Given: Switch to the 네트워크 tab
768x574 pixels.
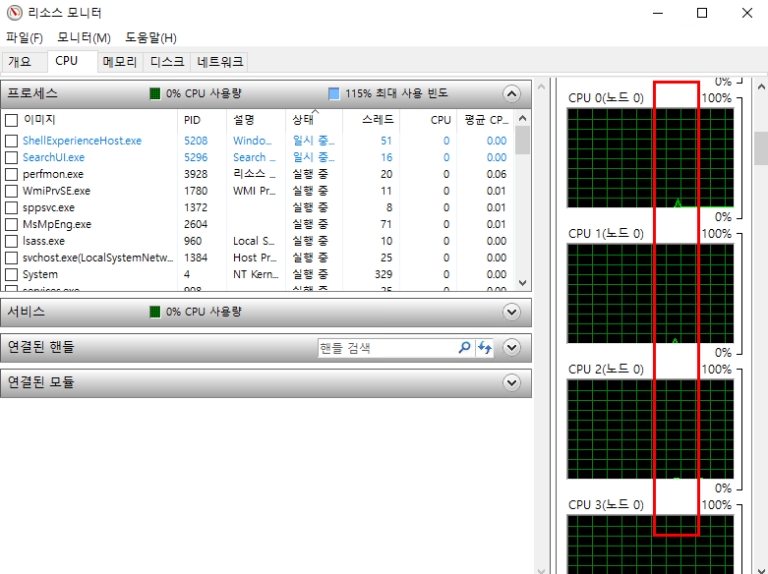Looking at the screenshot, I should tap(220, 62).
